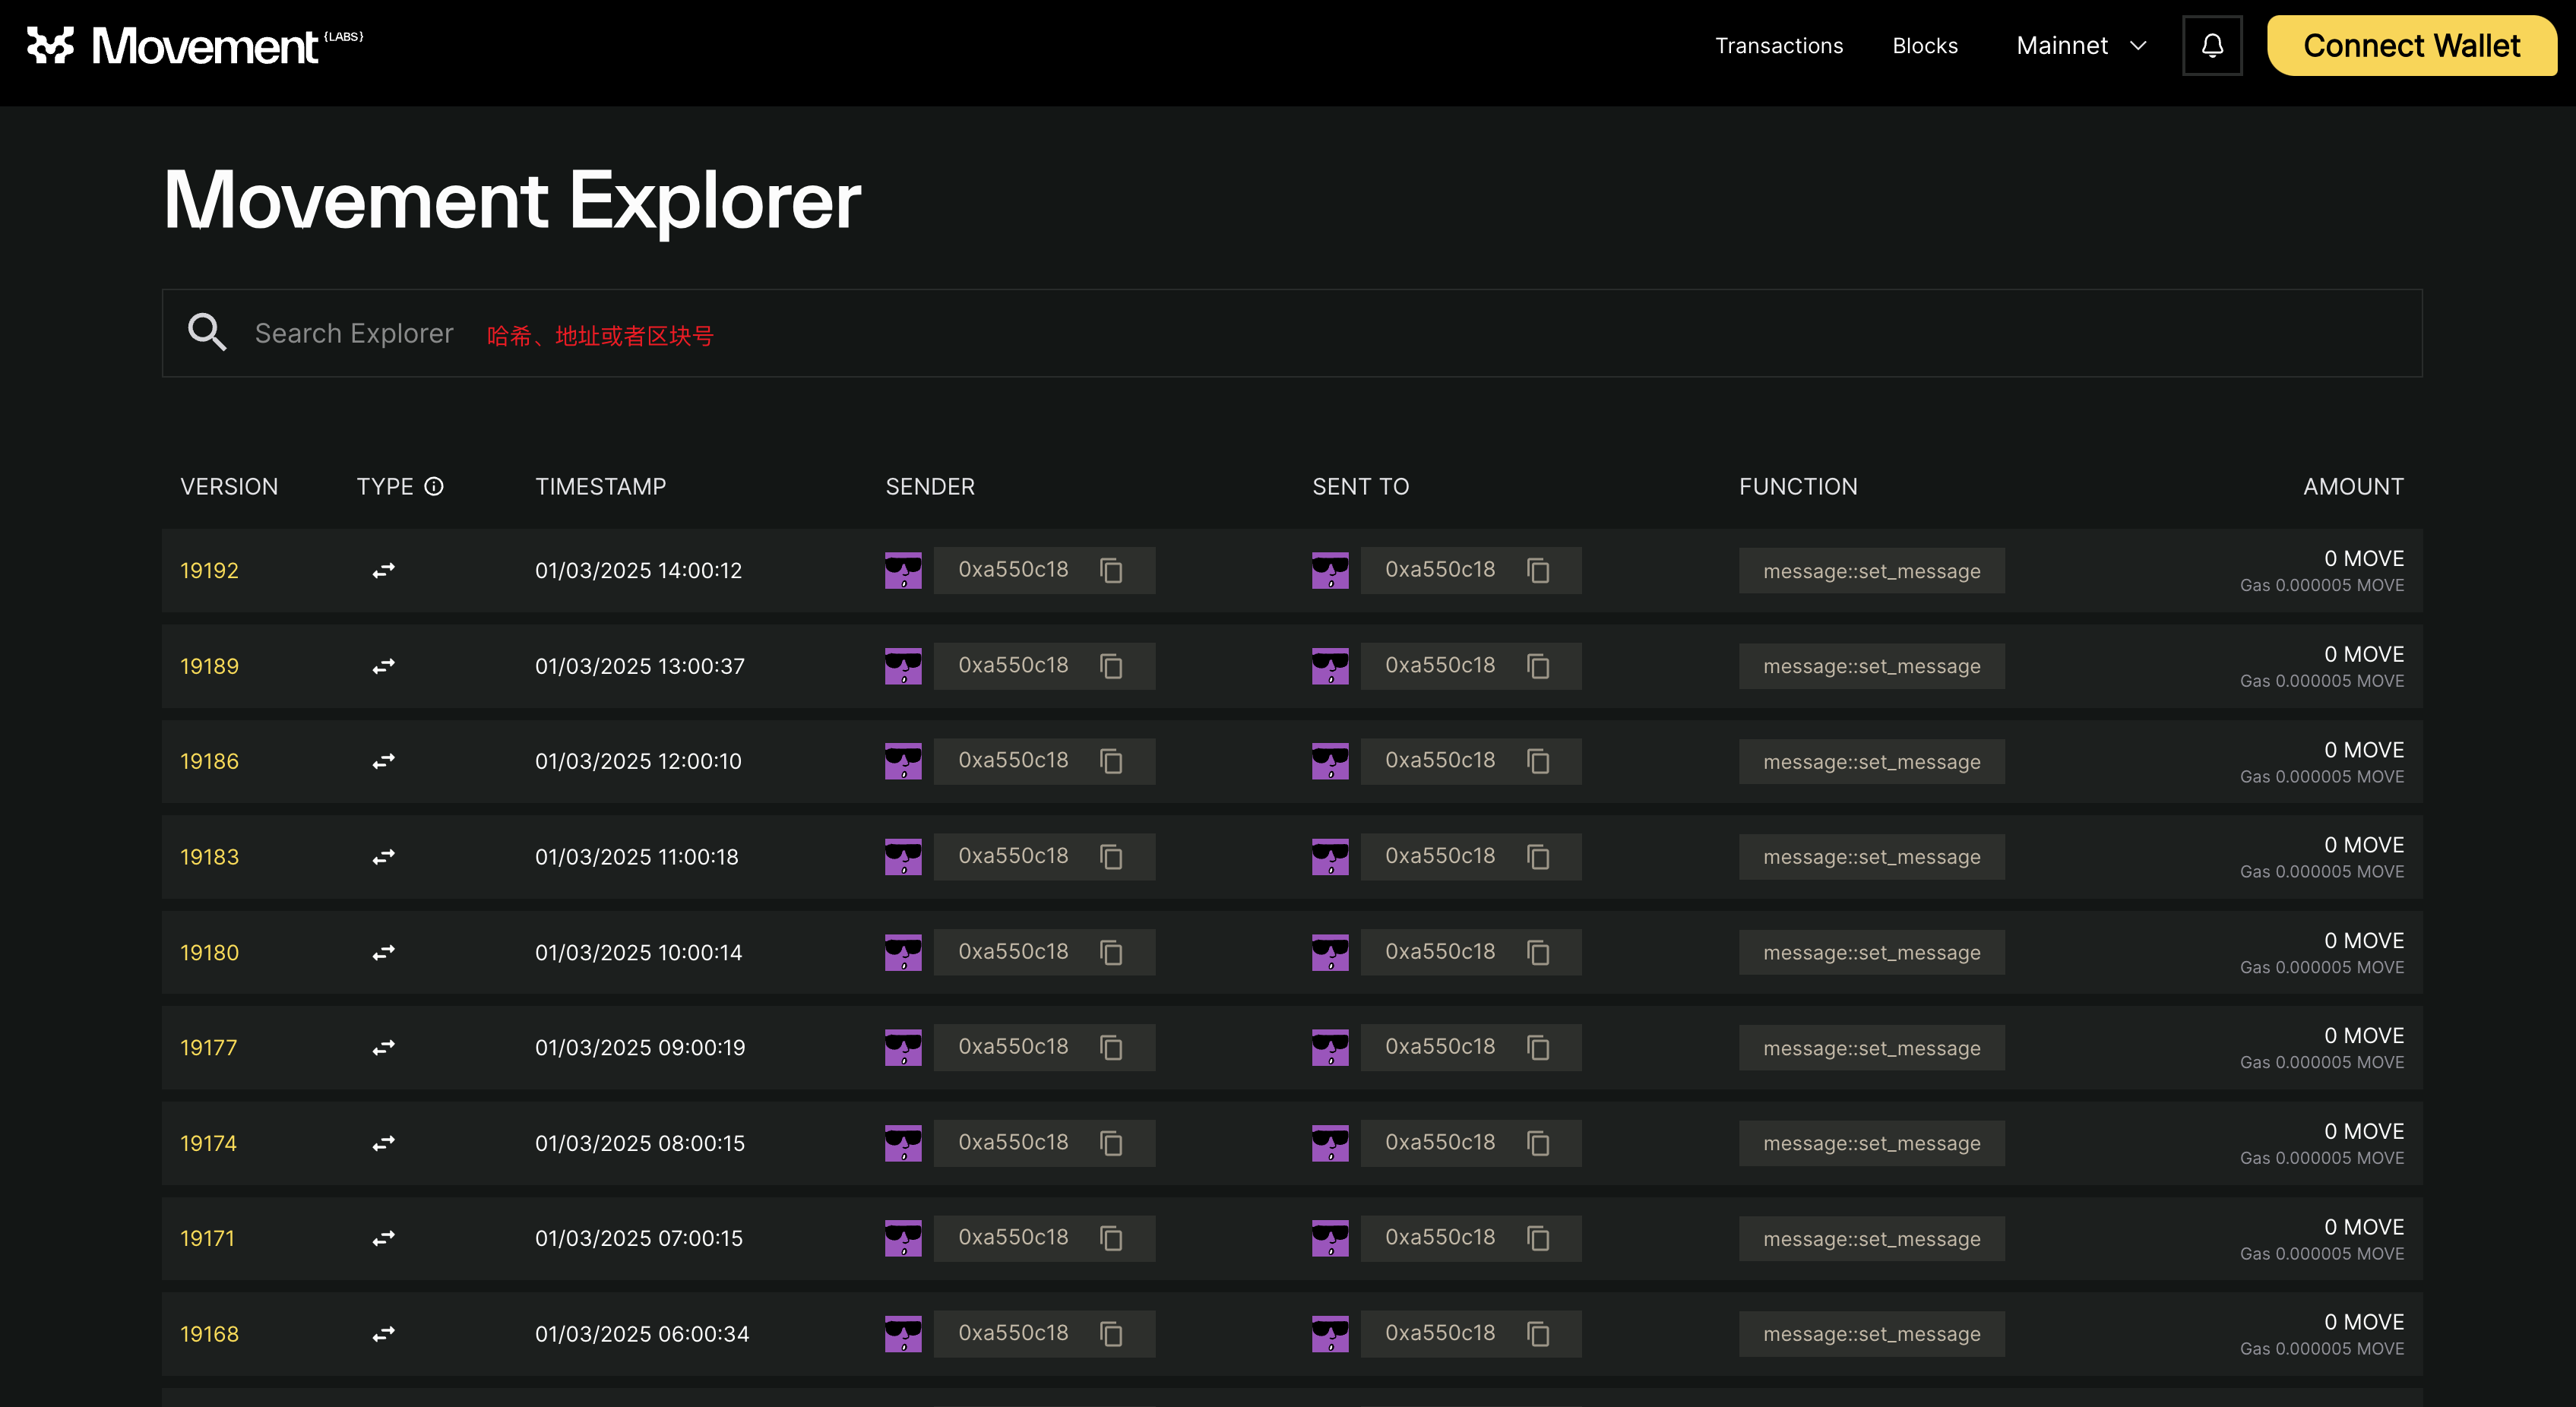
Task: Open message::set_message function in row 19171
Action: (1872, 1239)
